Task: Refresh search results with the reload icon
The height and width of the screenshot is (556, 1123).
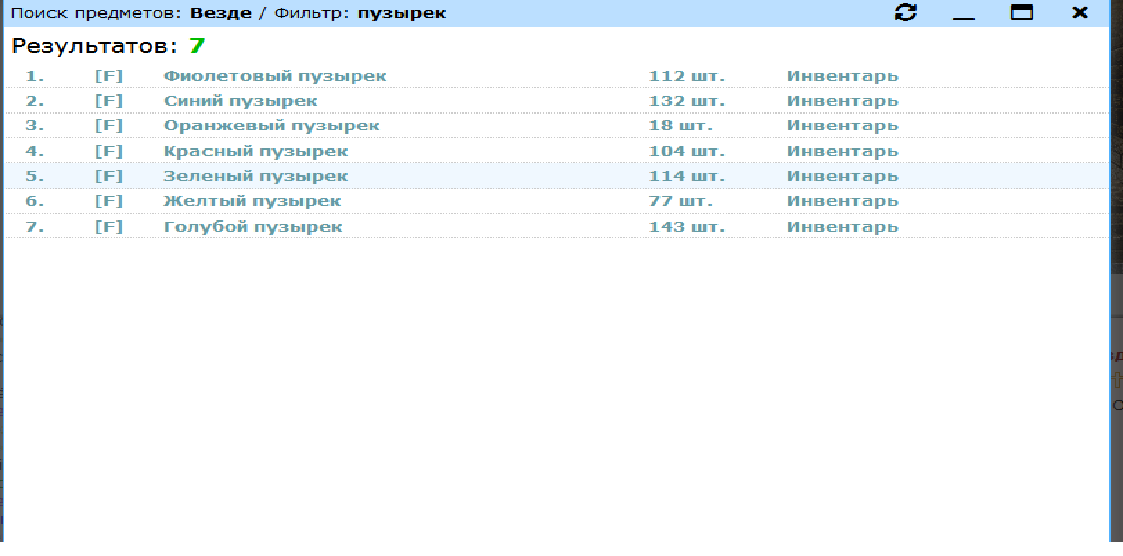Action: 906,12
